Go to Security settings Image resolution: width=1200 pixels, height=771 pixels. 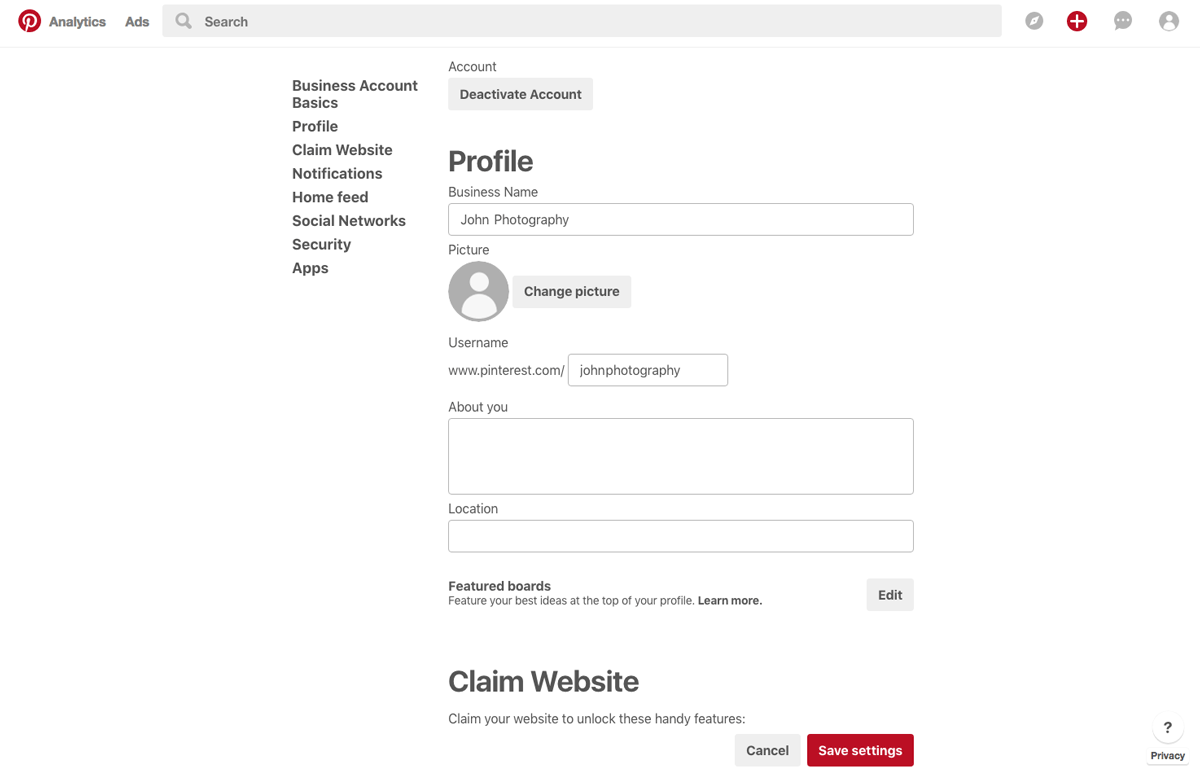(321, 244)
